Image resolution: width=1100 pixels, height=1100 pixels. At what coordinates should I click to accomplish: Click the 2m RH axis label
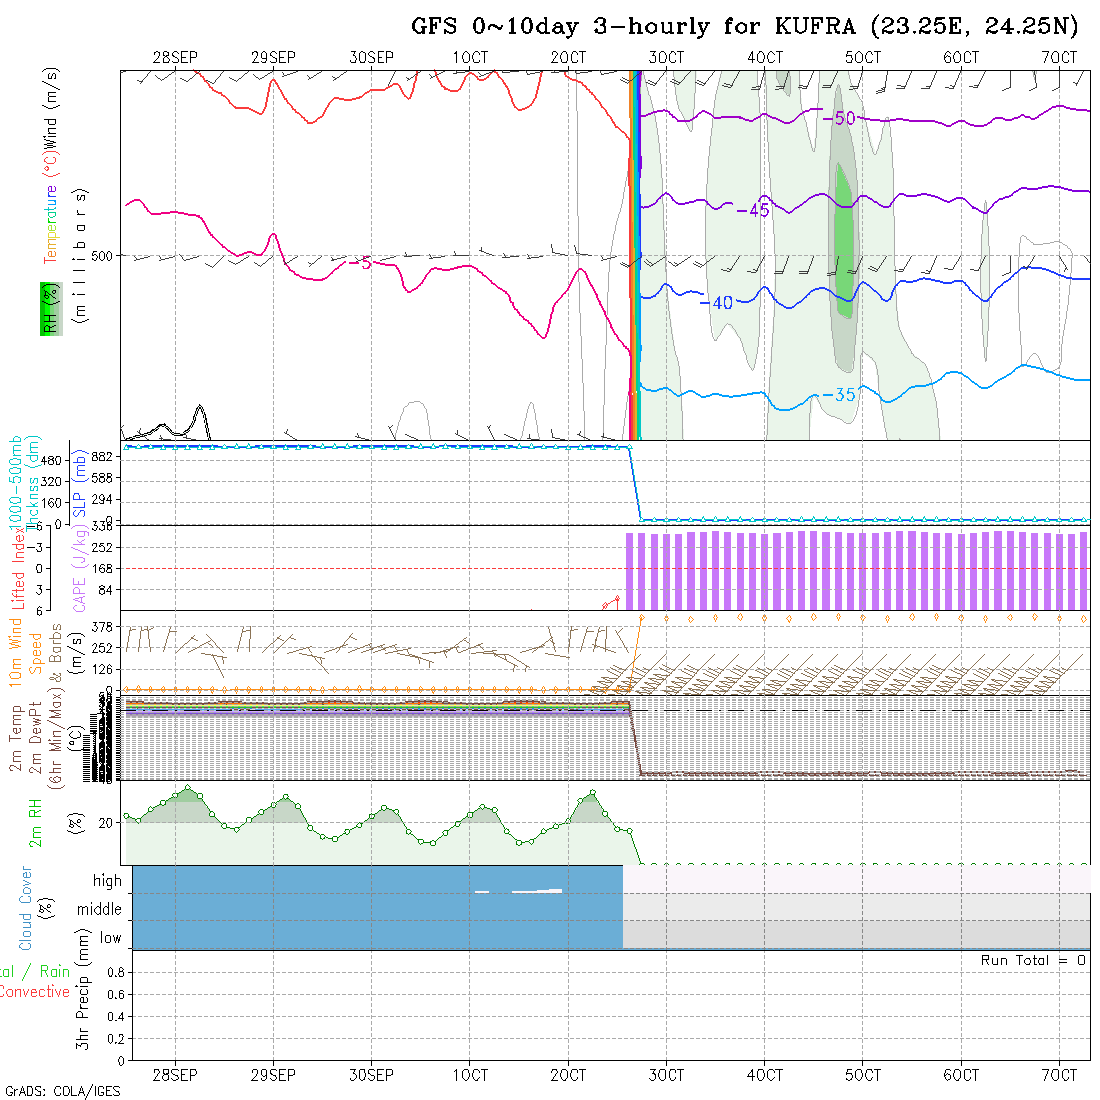coord(36,823)
